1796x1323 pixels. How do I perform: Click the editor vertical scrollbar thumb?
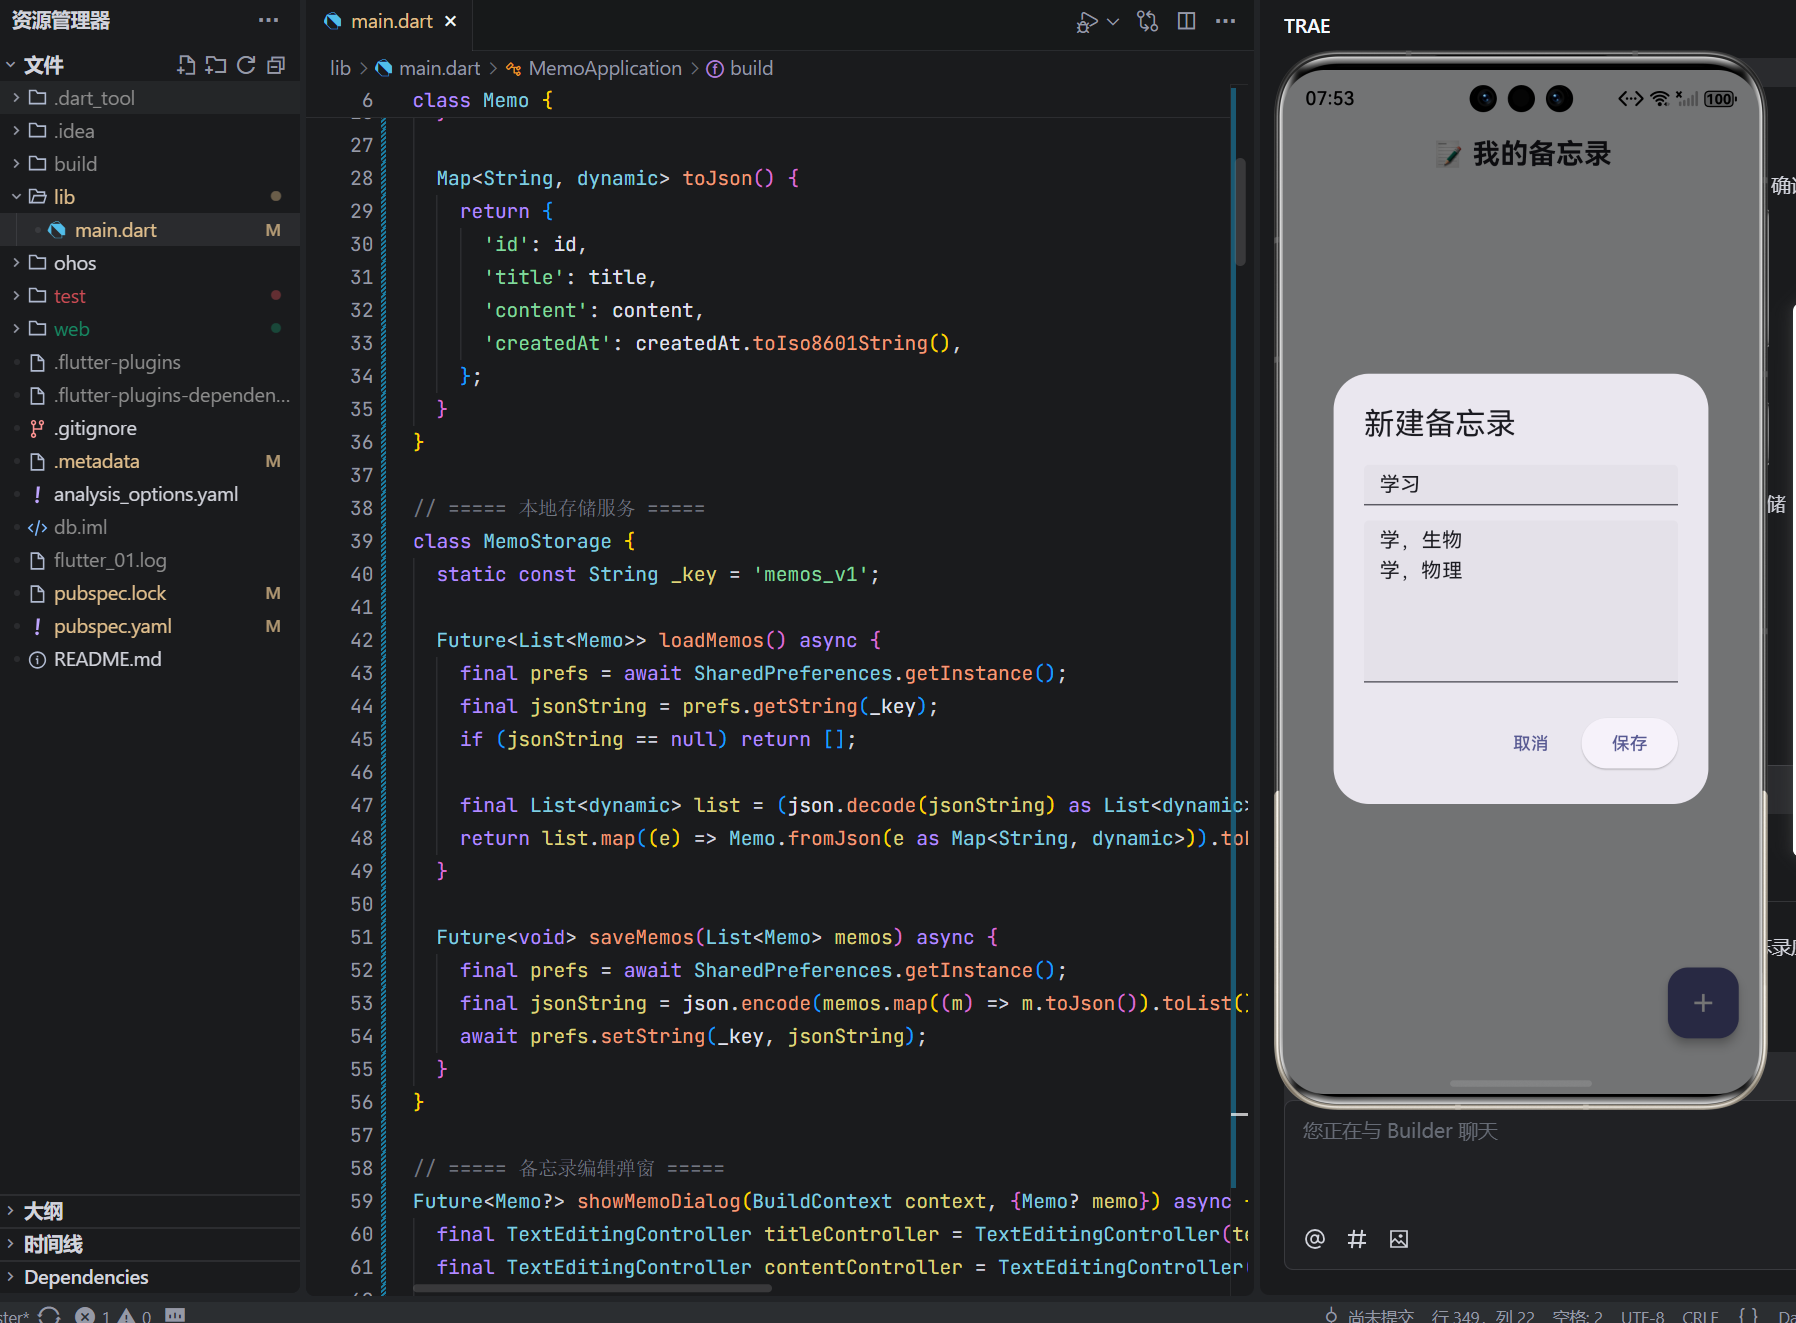click(1240, 212)
